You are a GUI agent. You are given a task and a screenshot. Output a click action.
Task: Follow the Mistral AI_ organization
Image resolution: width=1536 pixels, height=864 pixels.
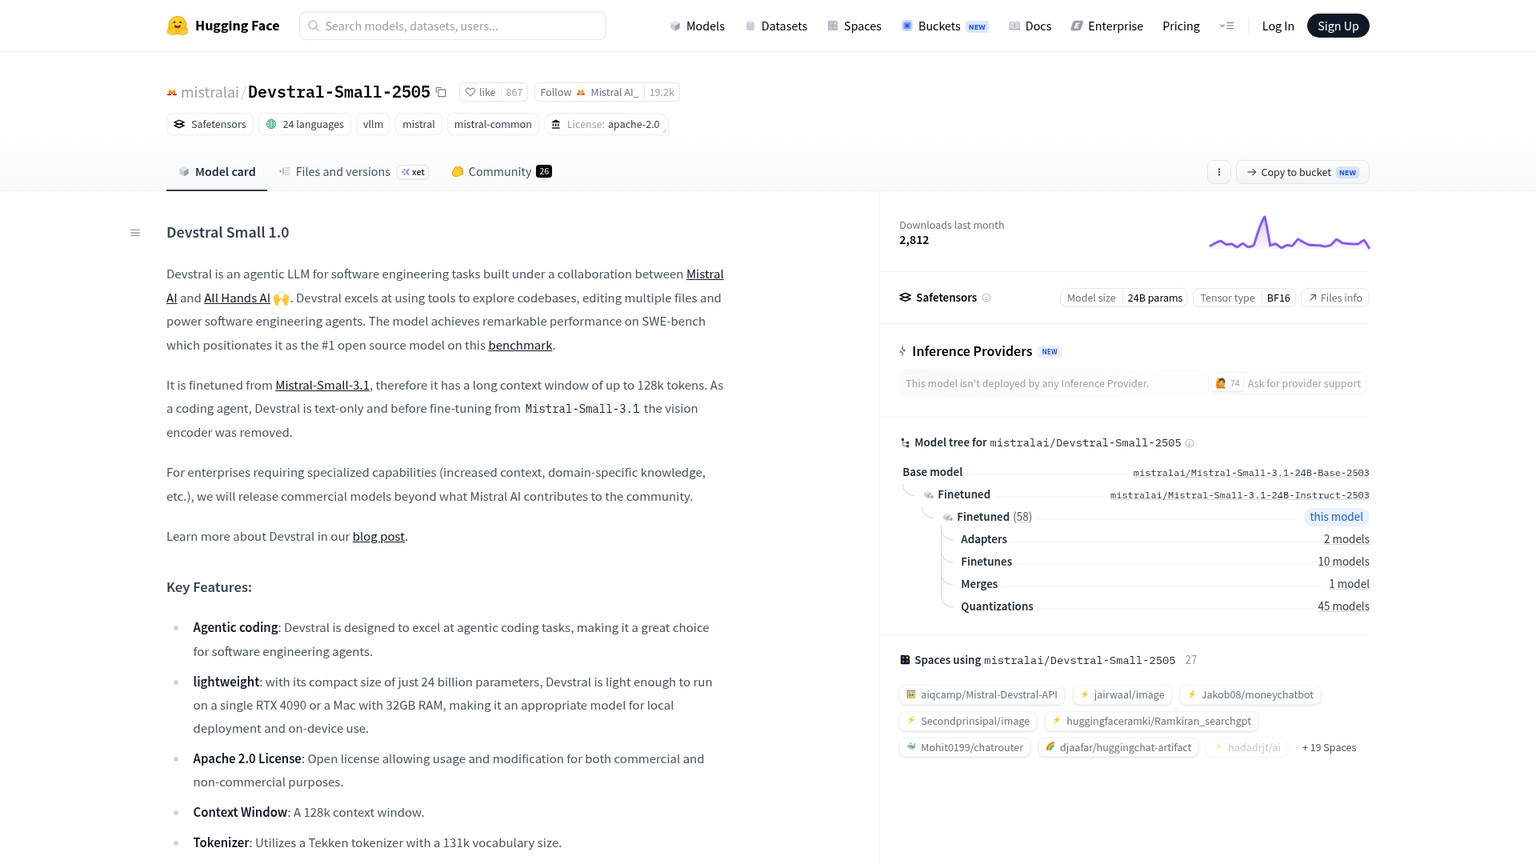tap(589, 92)
